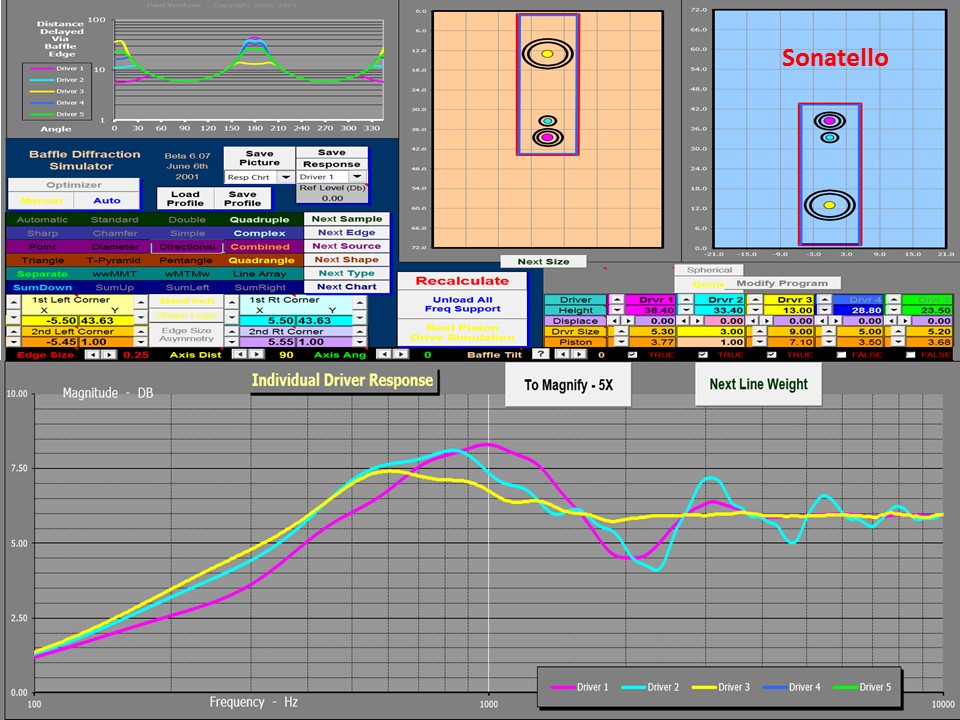The width and height of the screenshot is (960, 720).
Task: Lower Drvr 4 height with down arrow
Action: point(825,310)
